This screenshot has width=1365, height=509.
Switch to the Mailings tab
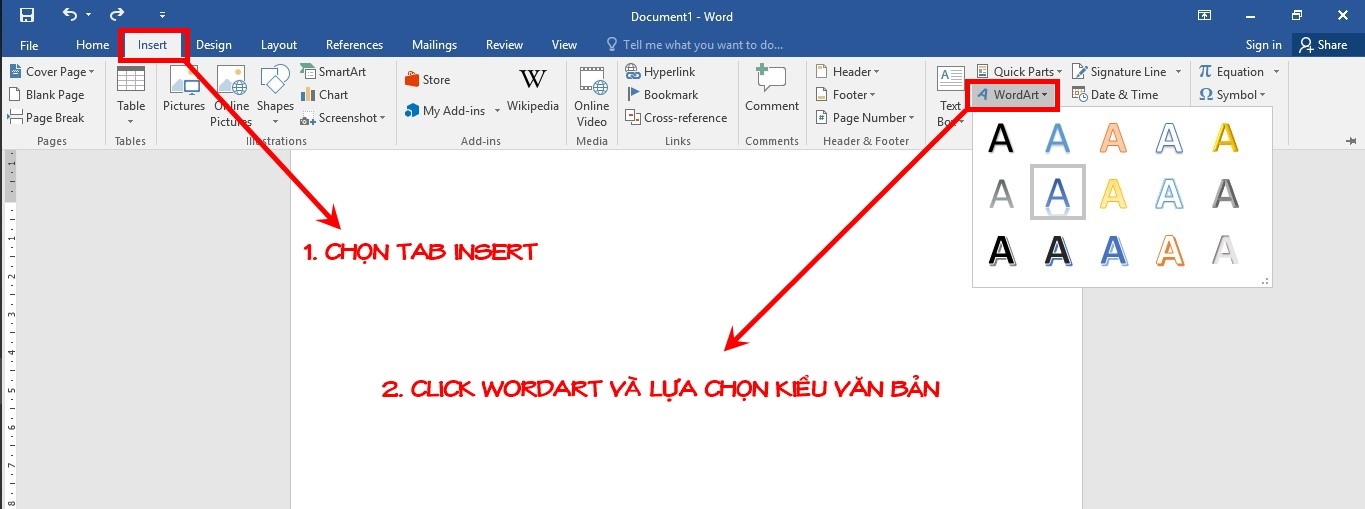[x=434, y=45]
